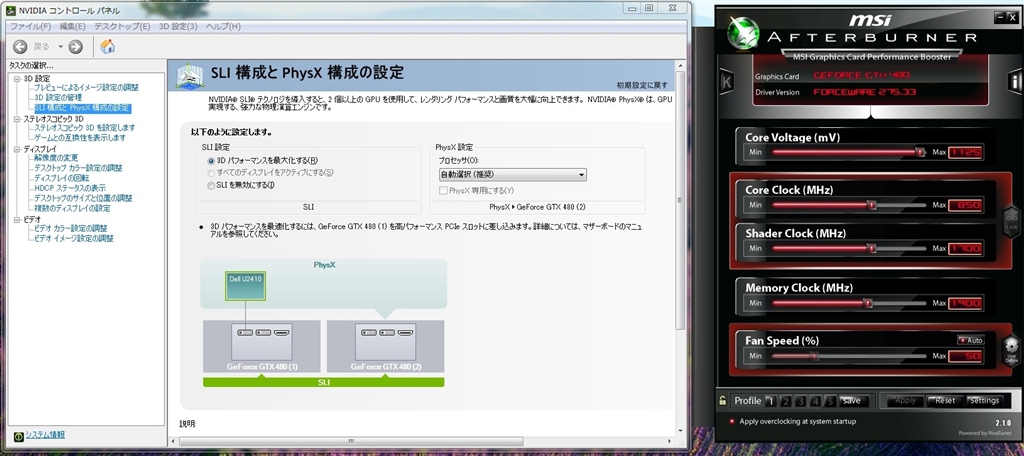Go back with NVIDIA panel back arrow
The width and height of the screenshot is (1024, 456).
click(x=20, y=46)
